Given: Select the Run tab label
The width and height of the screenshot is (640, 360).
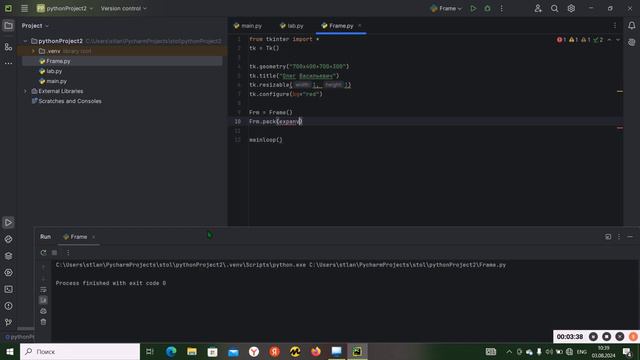Looking at the screenshot, I should [45, 237].
